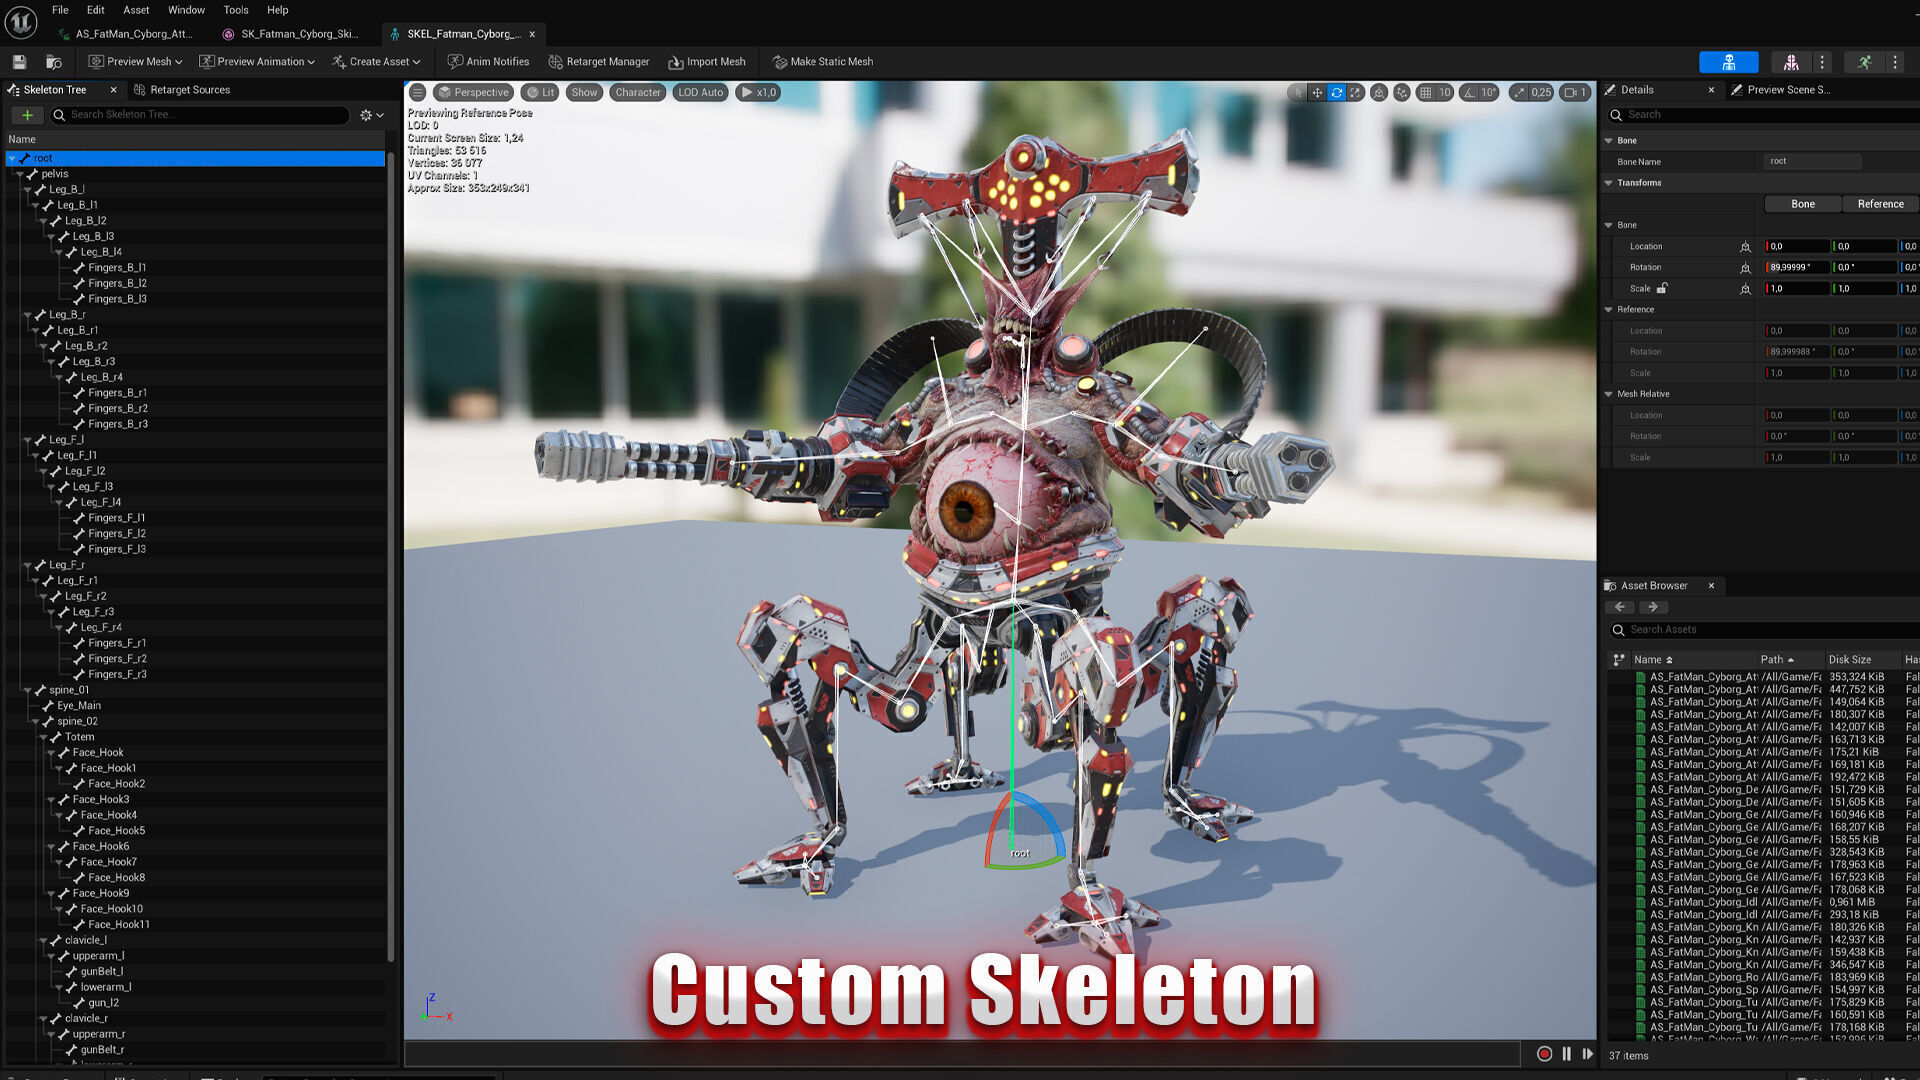Screen dimensions: 1920x1080
Task: Collapse the pelvis bone in tree
Action: pos(19,174)
